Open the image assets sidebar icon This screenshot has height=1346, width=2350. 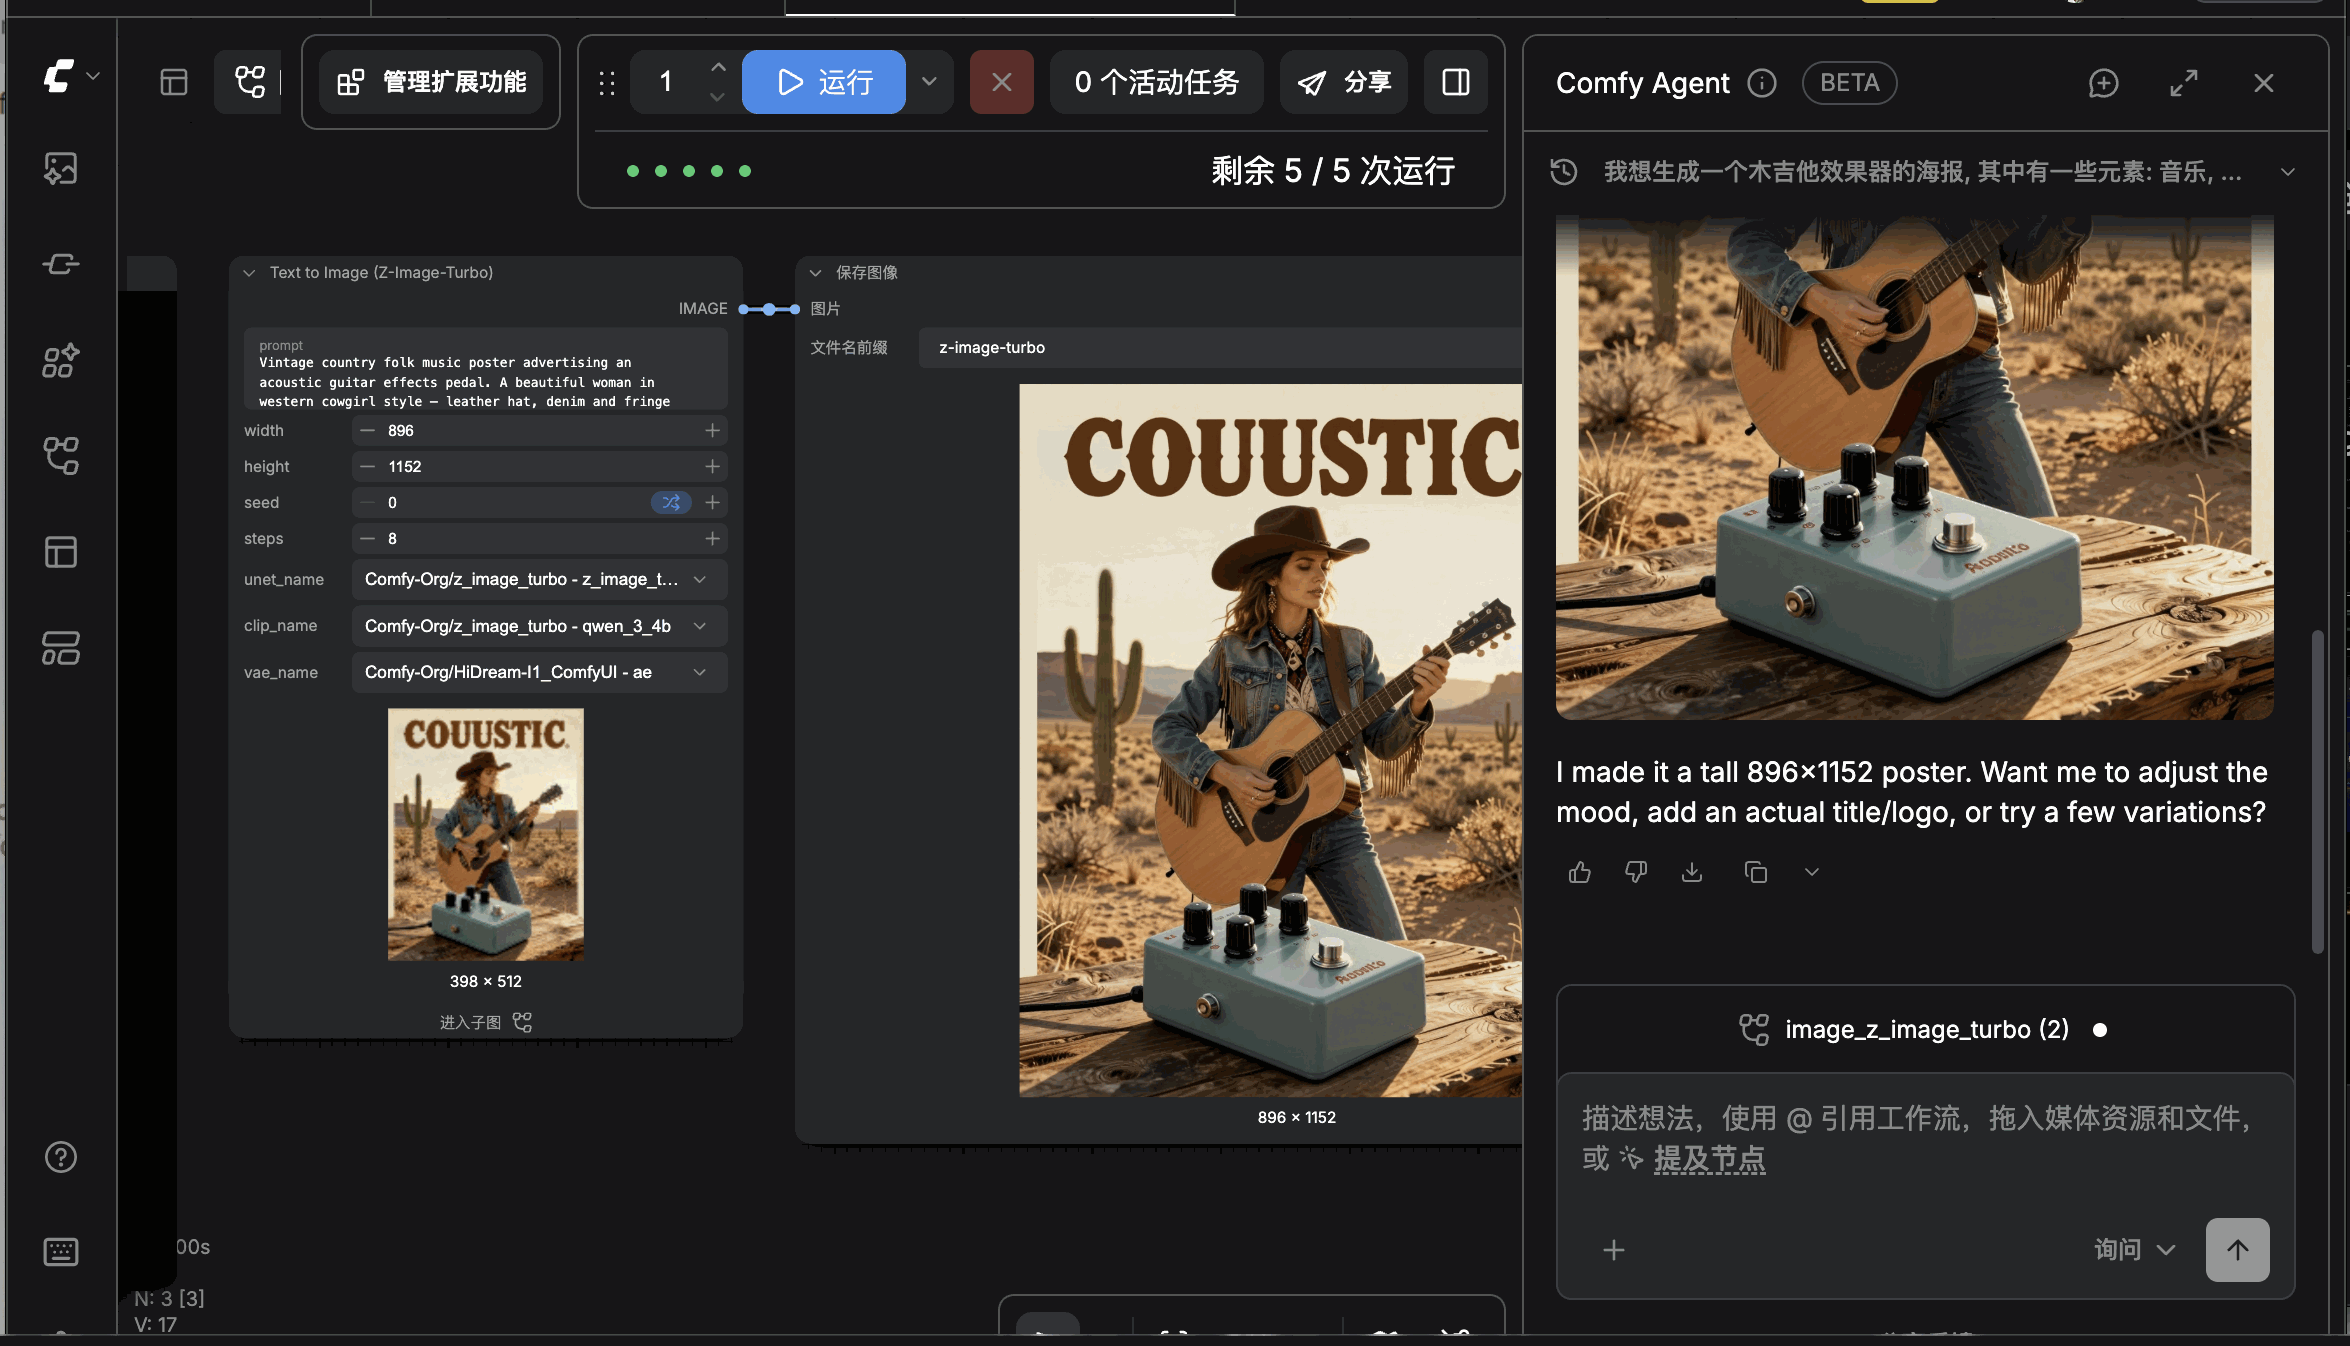[x=61, y=168]
